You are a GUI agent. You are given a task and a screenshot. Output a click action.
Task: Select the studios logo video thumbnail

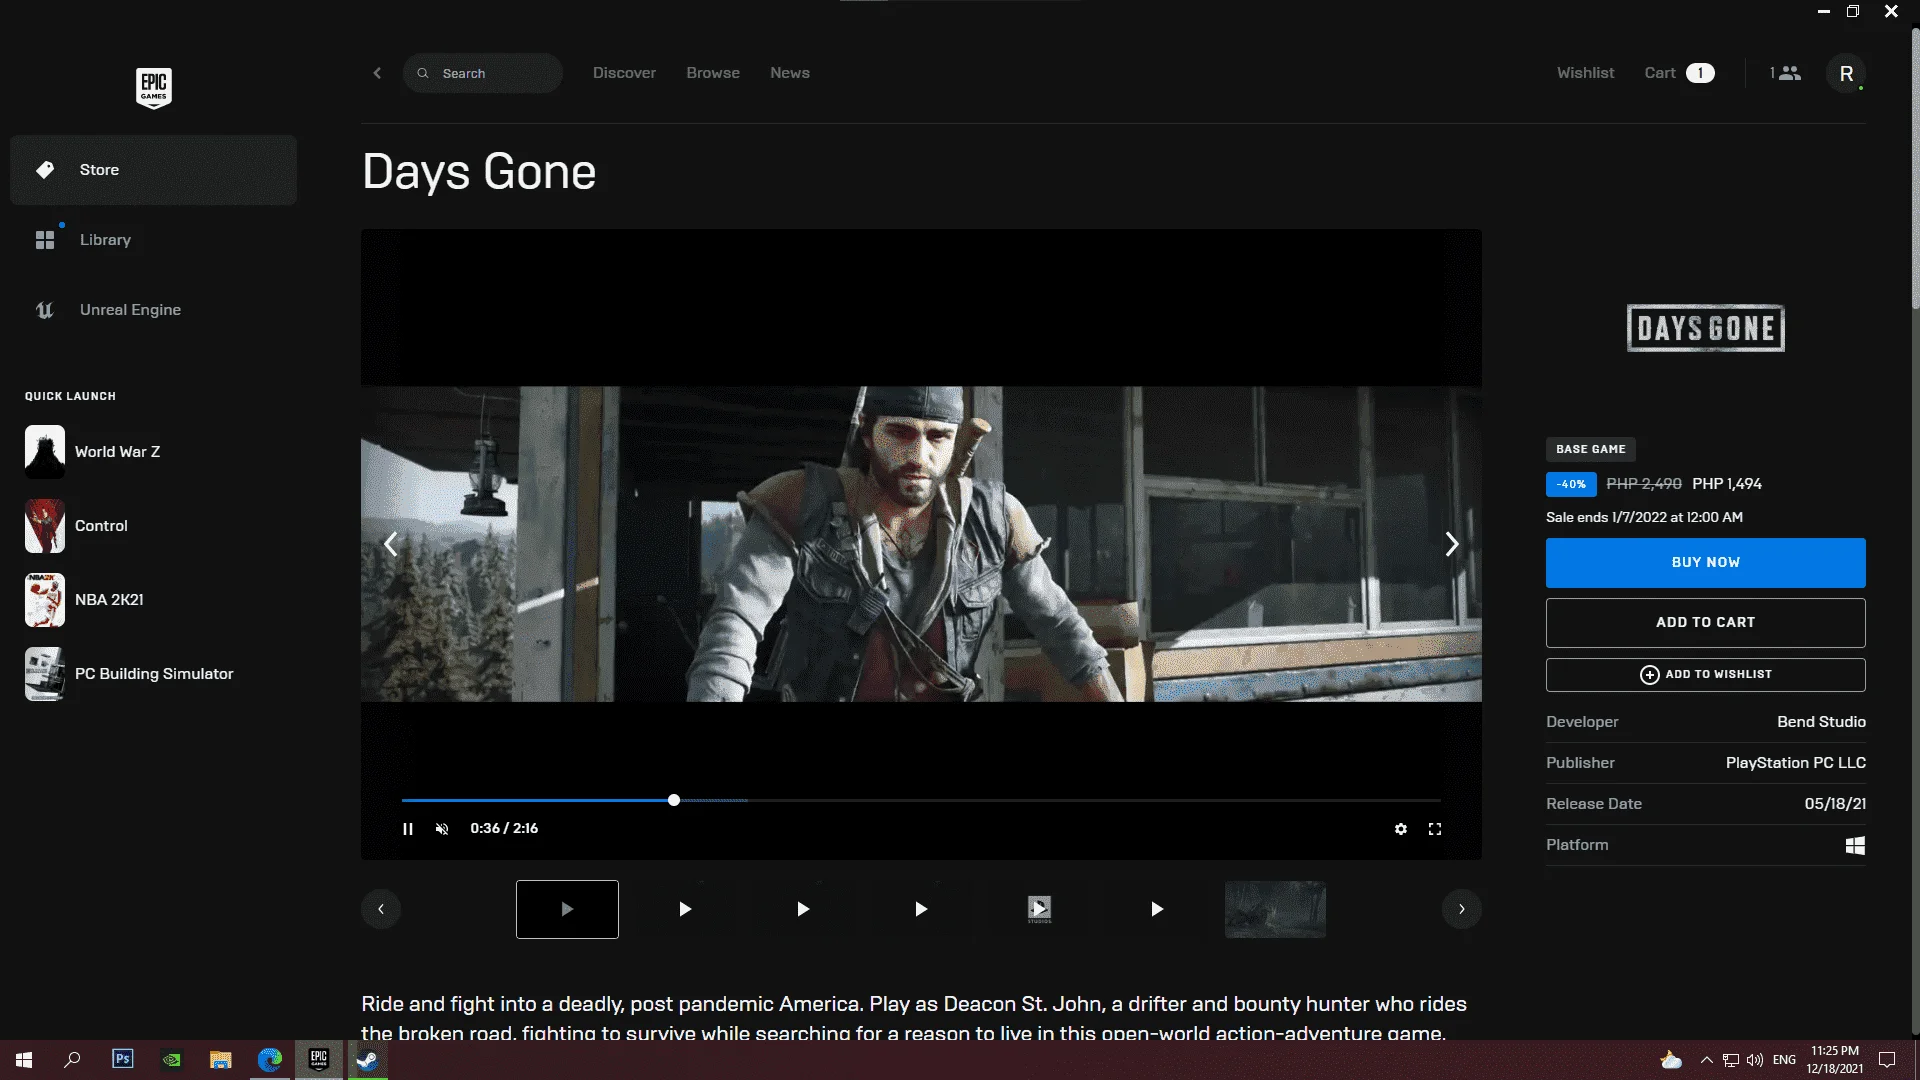1039,909
